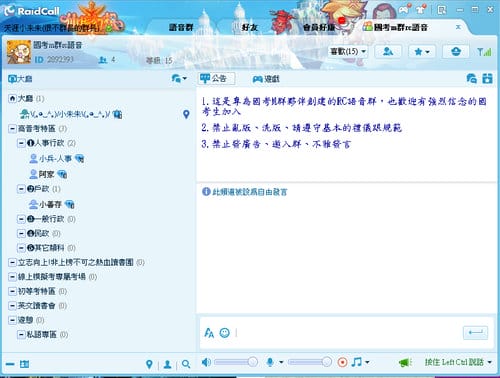Viewport: 500px width, 378px height.
Task: Mute the speaker icon
Action: (x=206, y=362)
